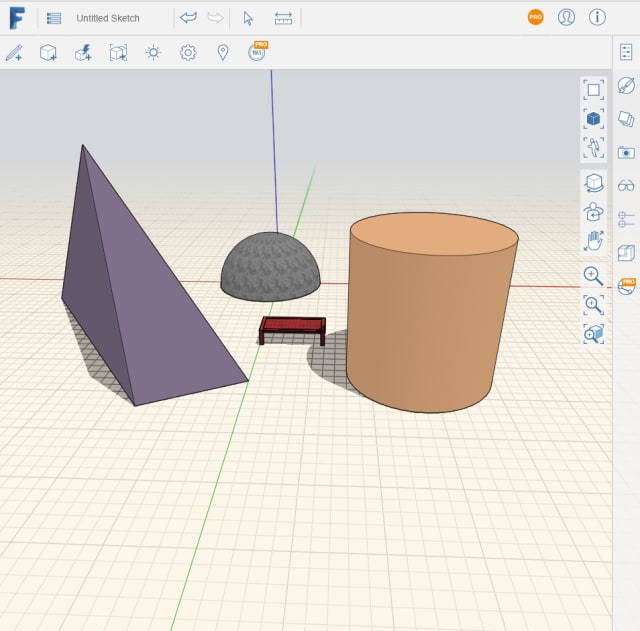Select the gray dome object
The image size is (640, 631).
(270, 267)
